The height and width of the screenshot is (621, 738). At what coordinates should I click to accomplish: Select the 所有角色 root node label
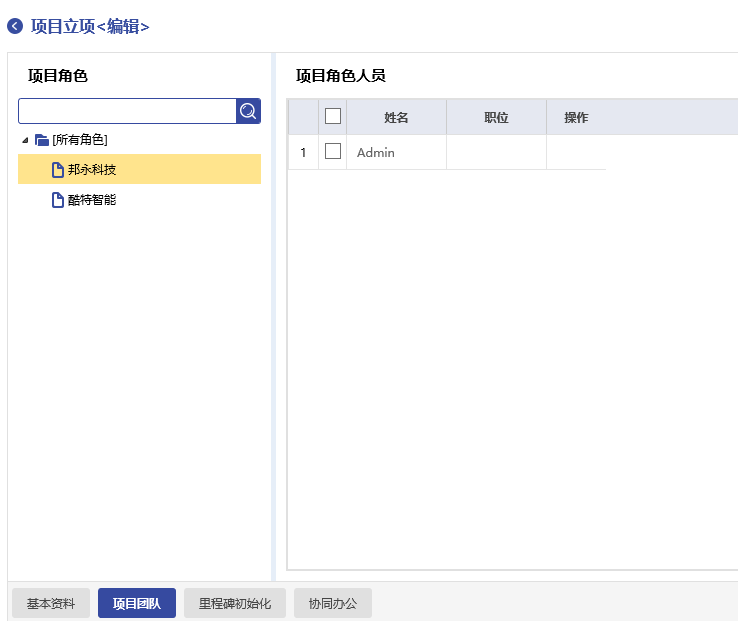pos(80,140)
